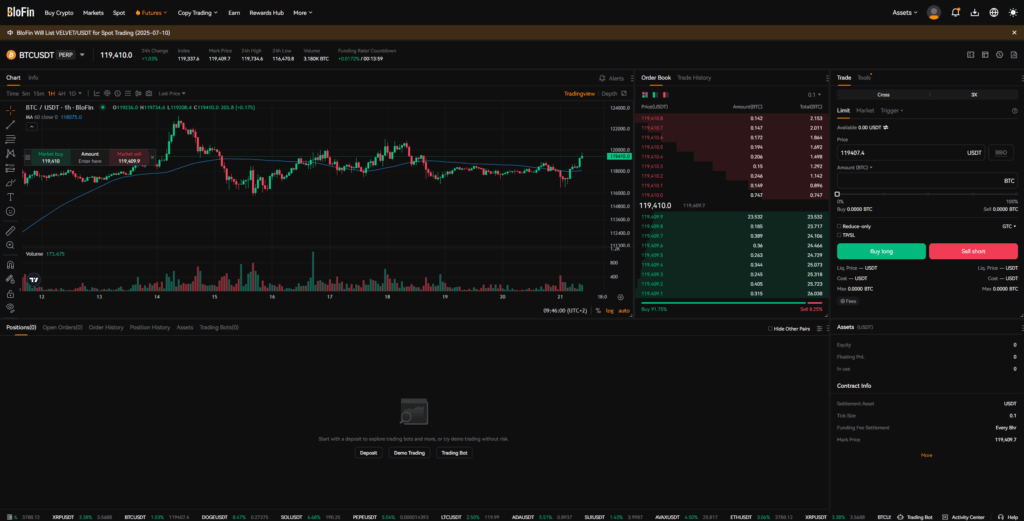
Task: Open language globe icon
Action: [x=994, y=12]
